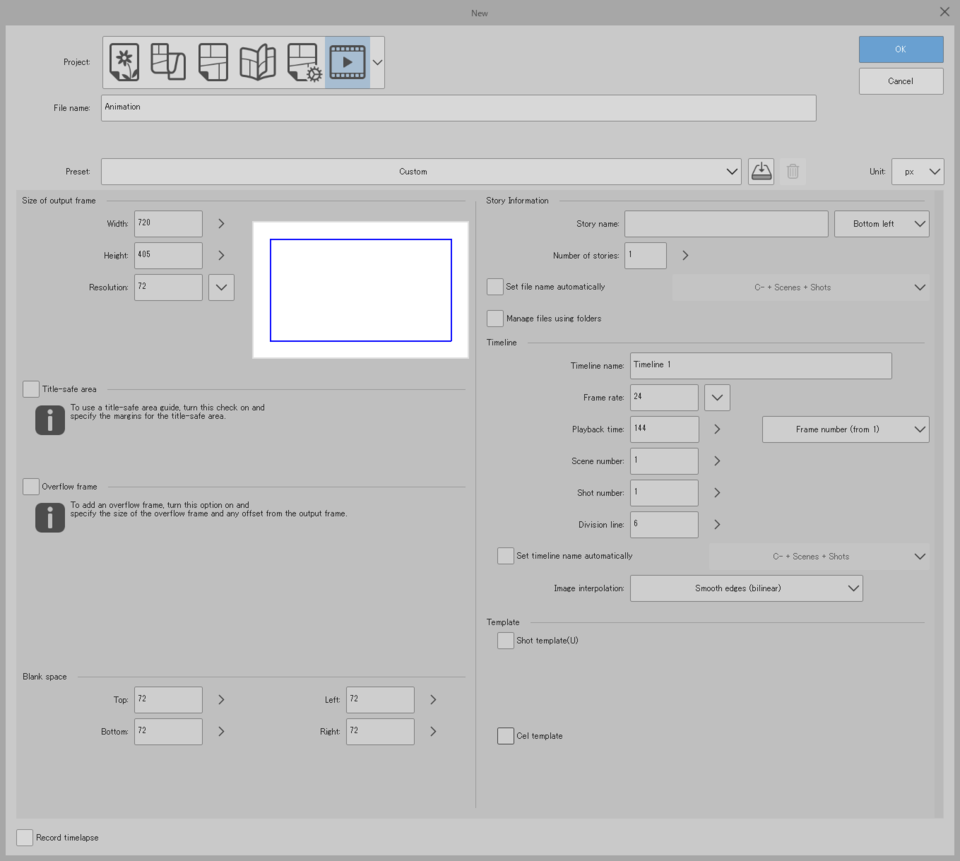This screenshot has height=861, width=960.
Task: Choose the Fanzine open-book project icon
Action: coord(257,61)
